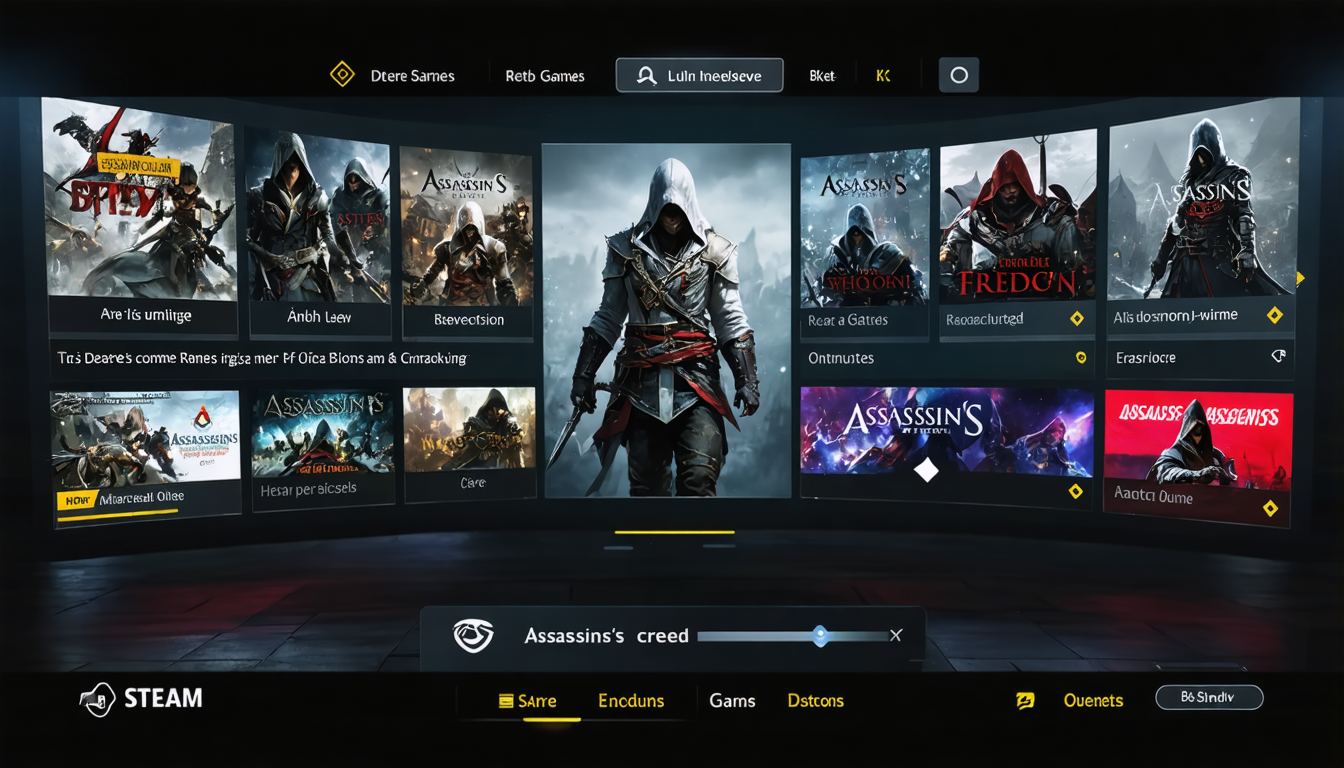Click the emblem icon in the search overlay
Viewport: 1344px width, 768px height.
pyautogui.click(x=472, y=635)
